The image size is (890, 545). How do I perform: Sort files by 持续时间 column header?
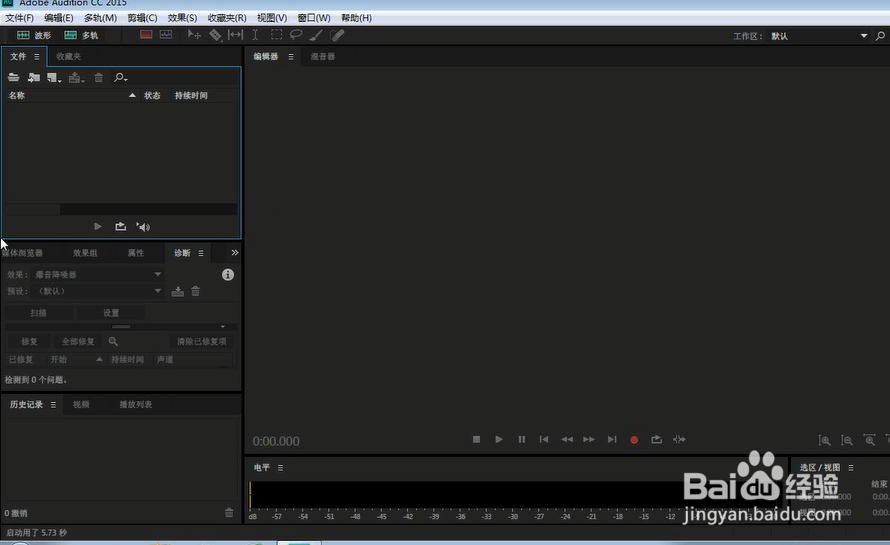(191, 95)
